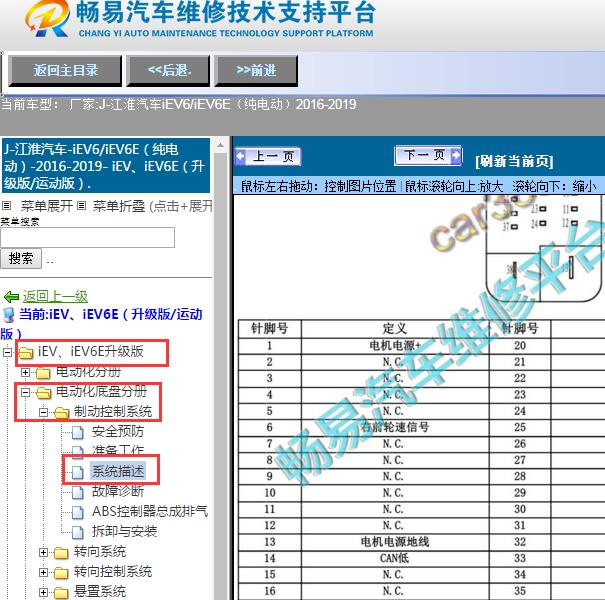Click J-江淮汽车 model header text

coord(105,166)
